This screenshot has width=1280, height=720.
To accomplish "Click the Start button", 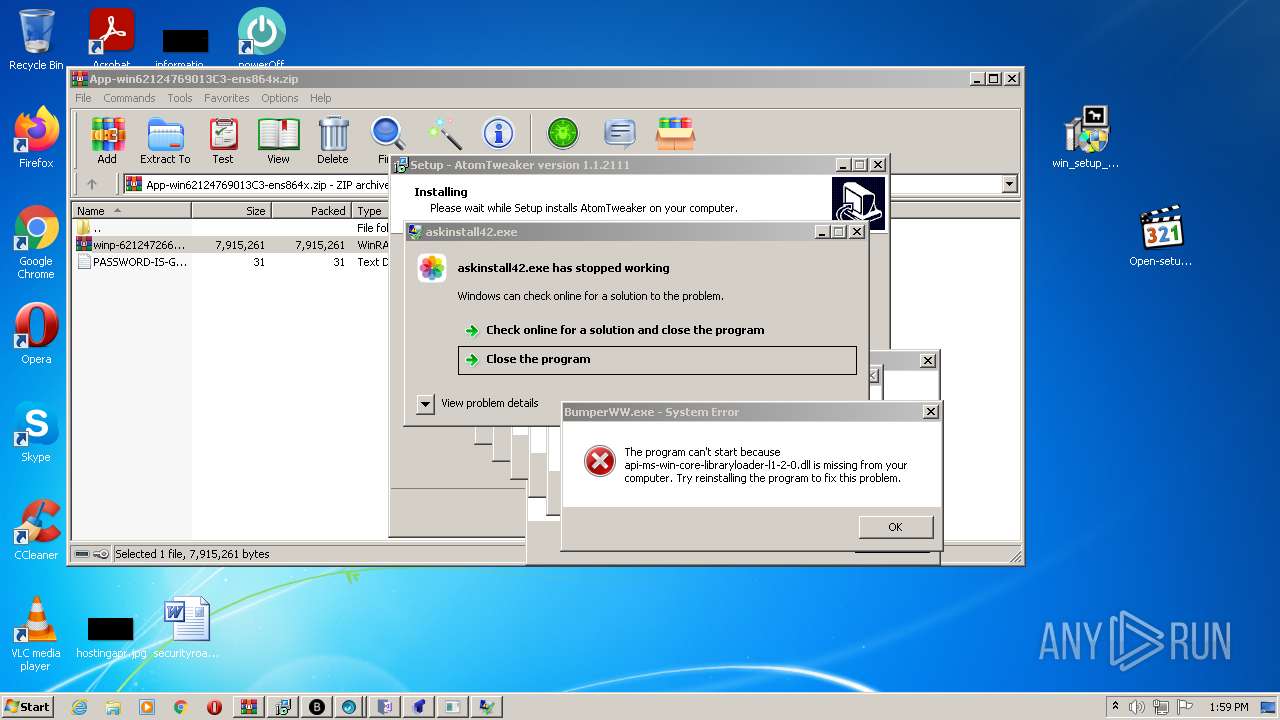I will click(28, 707).
